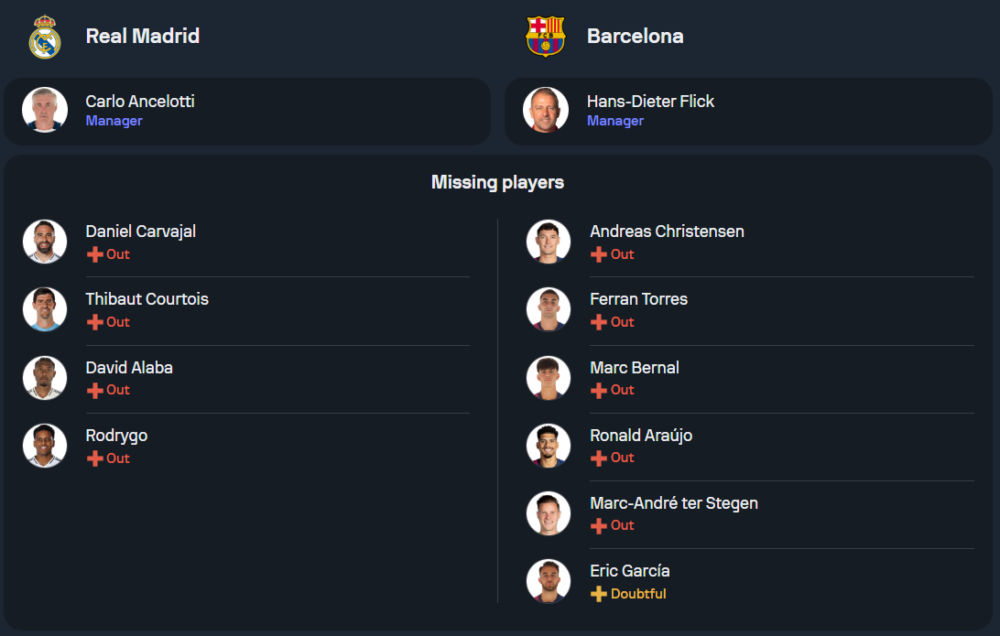Image resolution: width=1000 pixels, height=636 pixels.
Task: Open Carlo Ancelotti's manager photo
Action: coord(45,110)
